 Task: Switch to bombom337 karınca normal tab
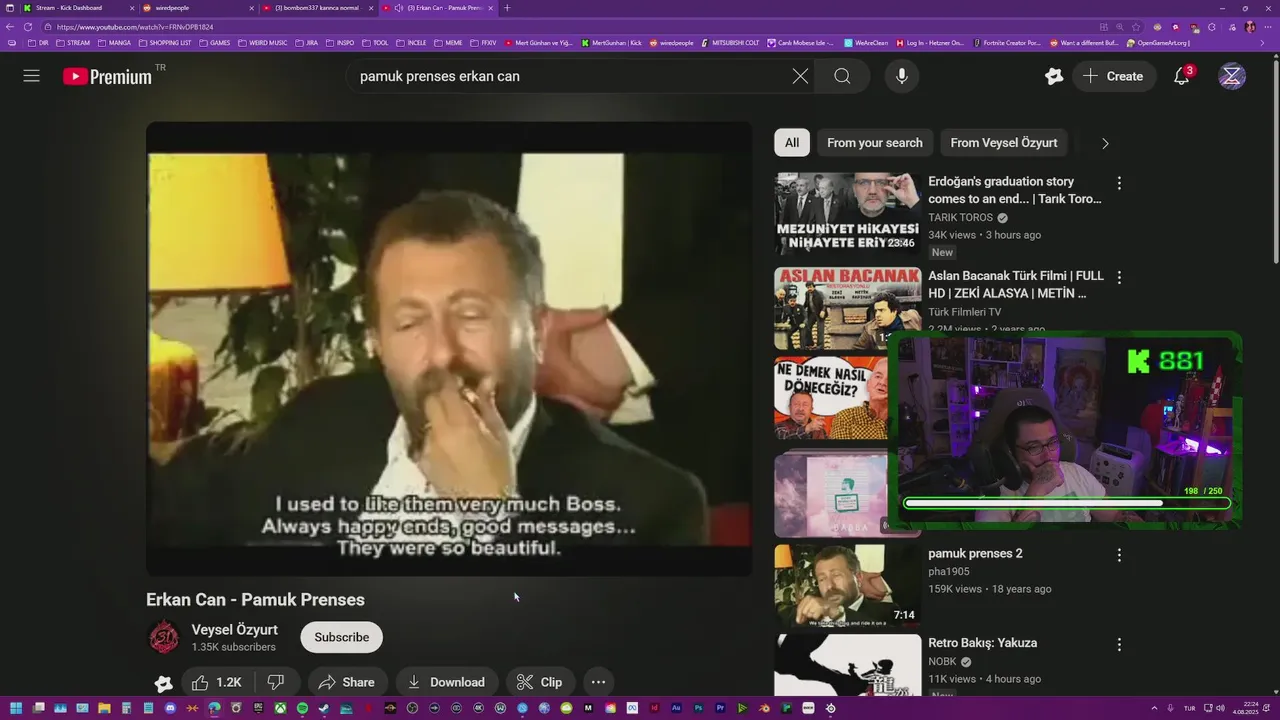pyautogui.click(x=317, y=8)
